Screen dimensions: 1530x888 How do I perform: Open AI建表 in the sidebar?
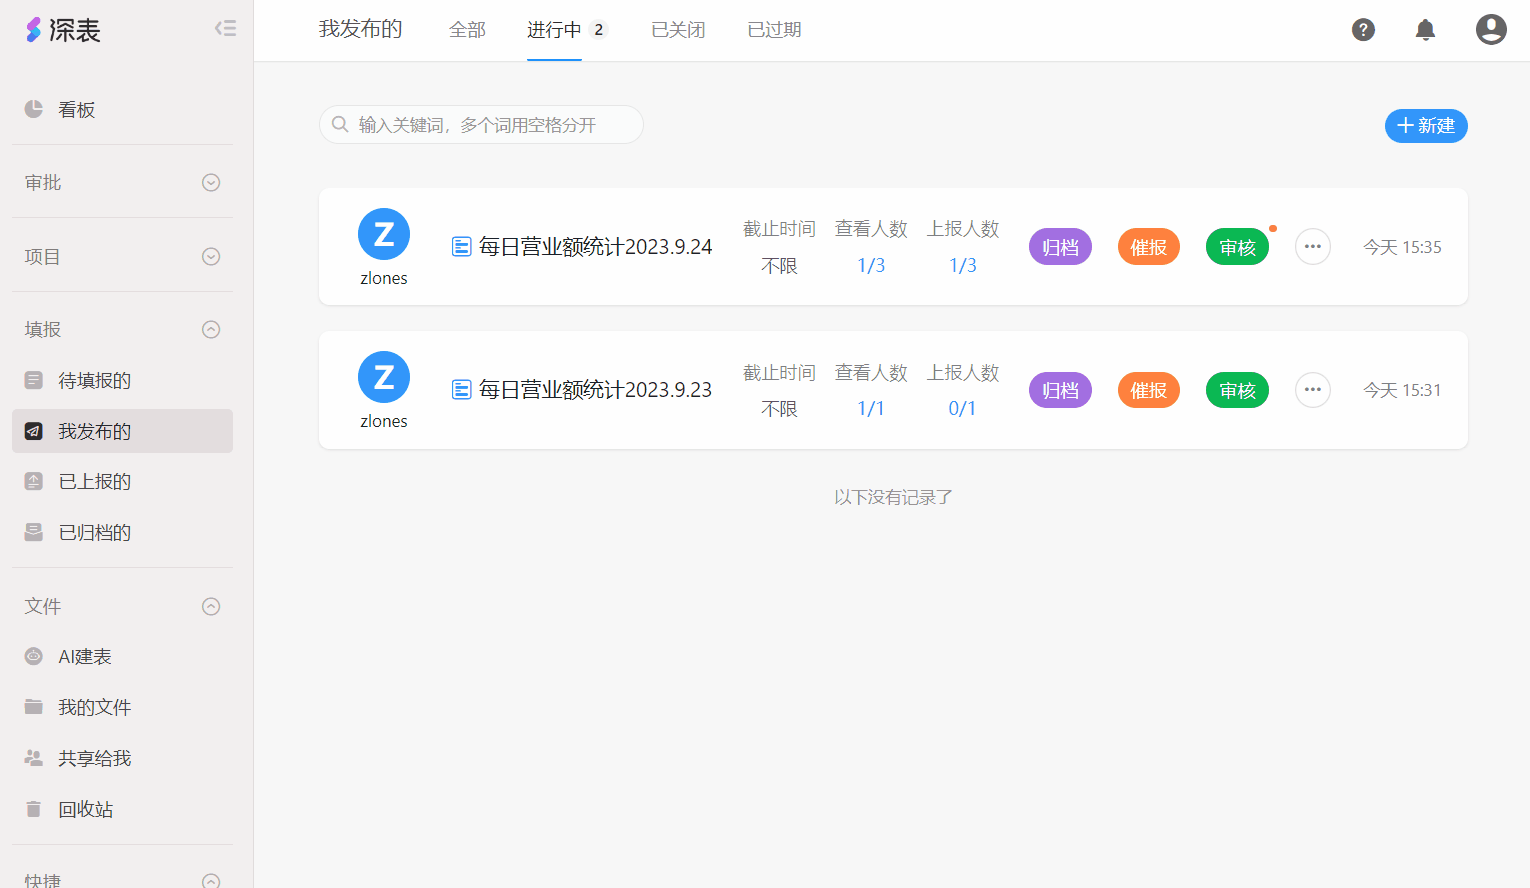[x=84, y=657]
